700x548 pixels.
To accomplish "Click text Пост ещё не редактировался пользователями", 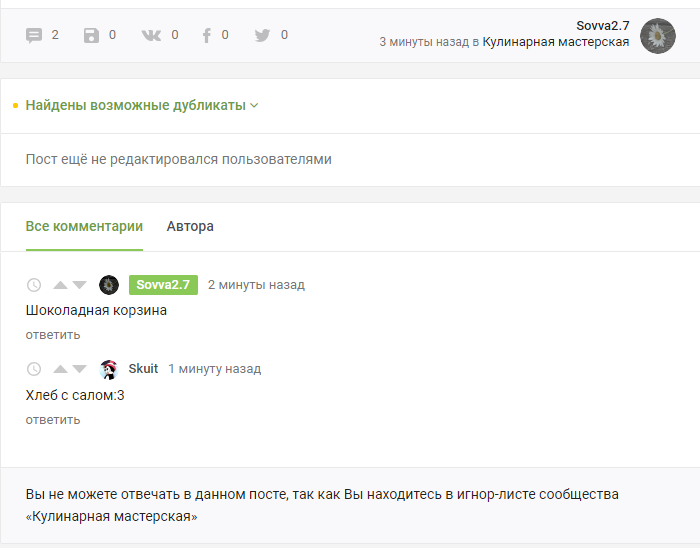I will click(179, 159).
